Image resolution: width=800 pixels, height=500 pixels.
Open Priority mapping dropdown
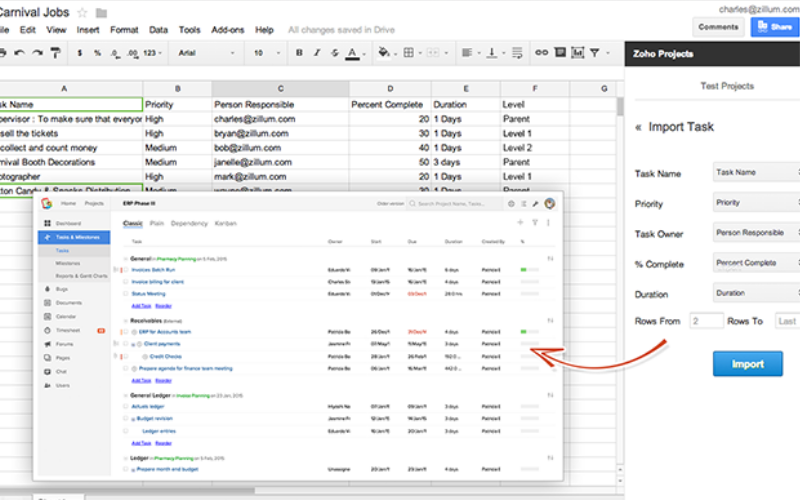pos(756,203)
